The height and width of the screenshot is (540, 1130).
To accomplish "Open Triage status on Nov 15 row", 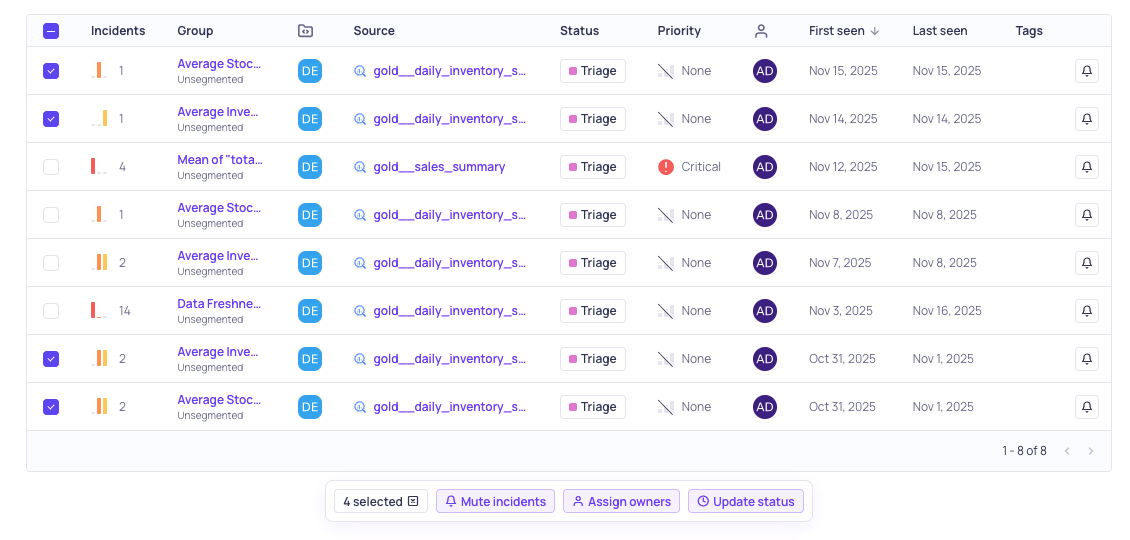I will (x=592, y=71).
